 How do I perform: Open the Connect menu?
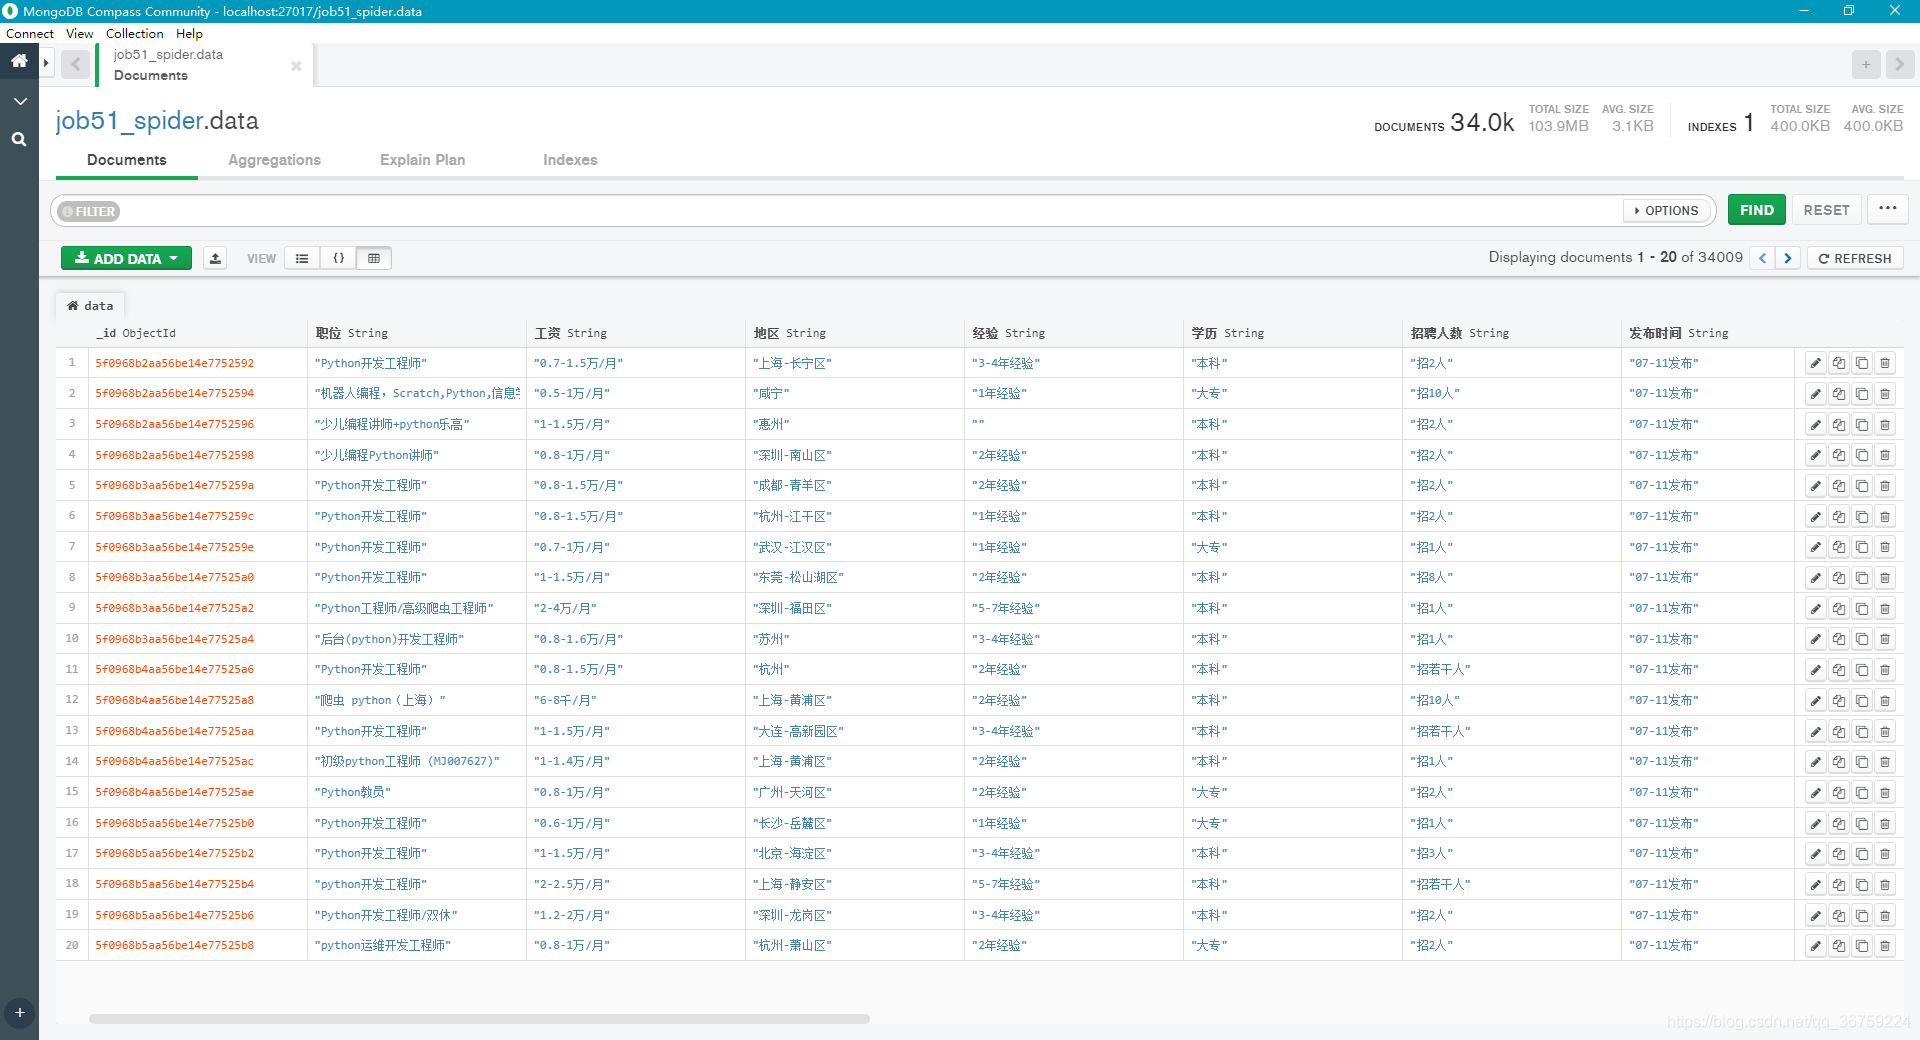point(30,33)
